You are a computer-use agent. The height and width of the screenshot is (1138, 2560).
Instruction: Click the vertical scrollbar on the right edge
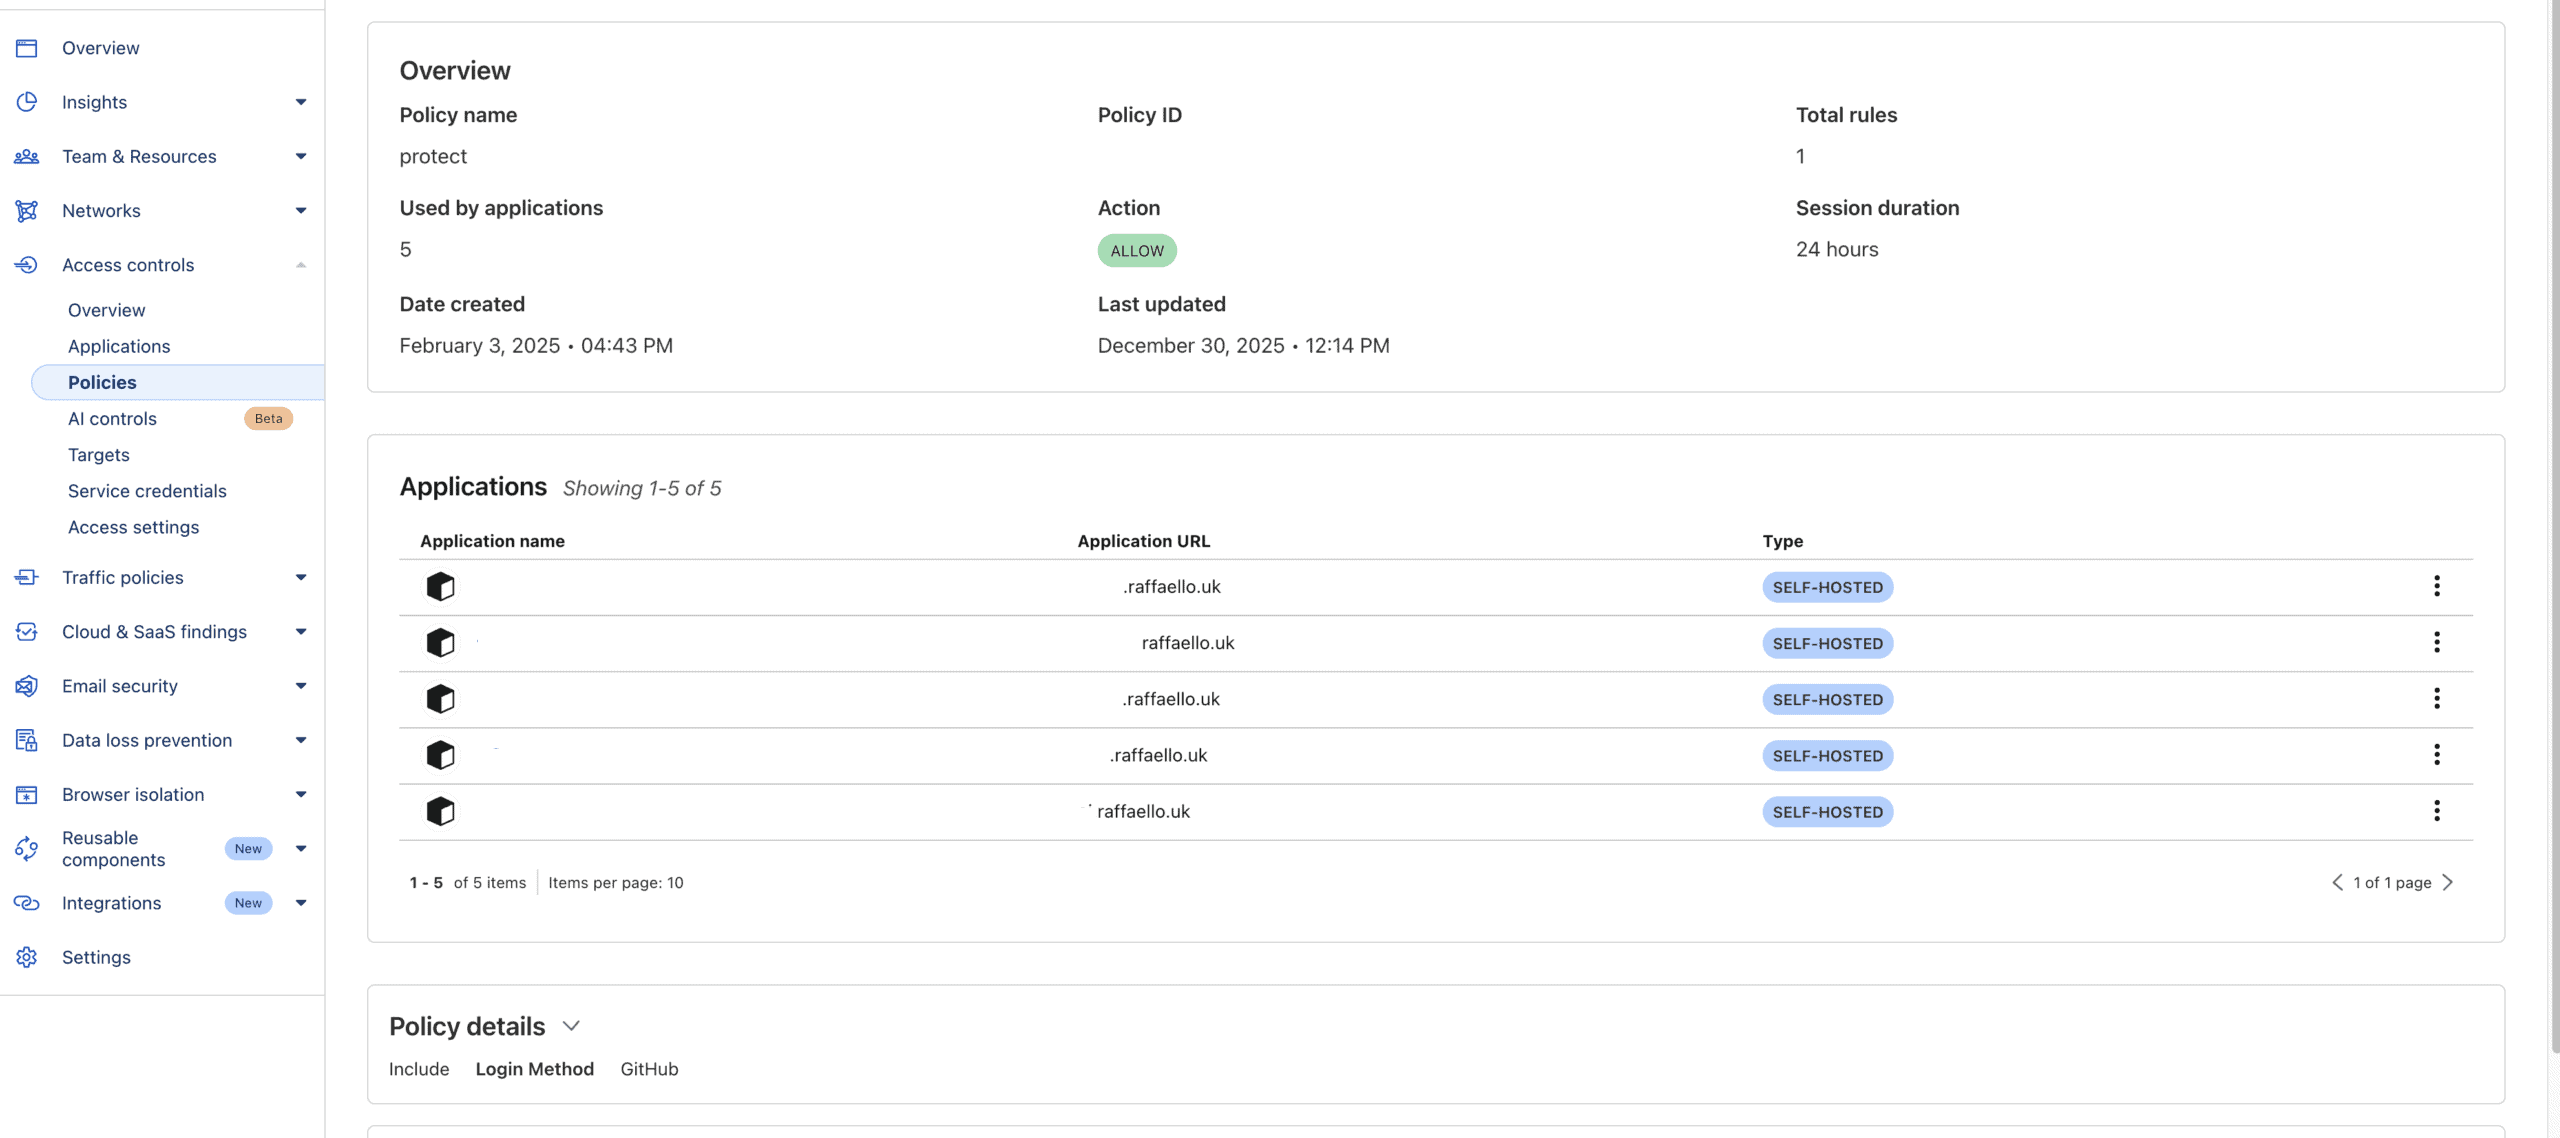2554,526
